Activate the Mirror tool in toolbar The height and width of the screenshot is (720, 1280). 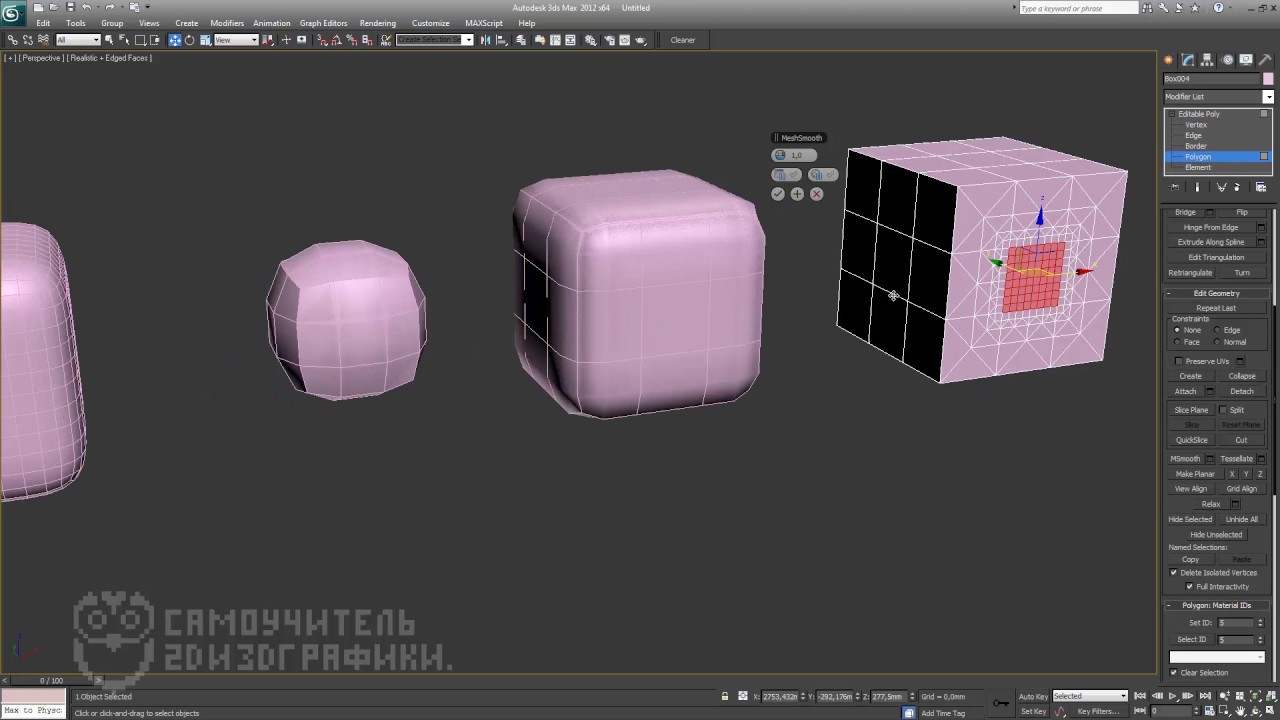(486, 40)
